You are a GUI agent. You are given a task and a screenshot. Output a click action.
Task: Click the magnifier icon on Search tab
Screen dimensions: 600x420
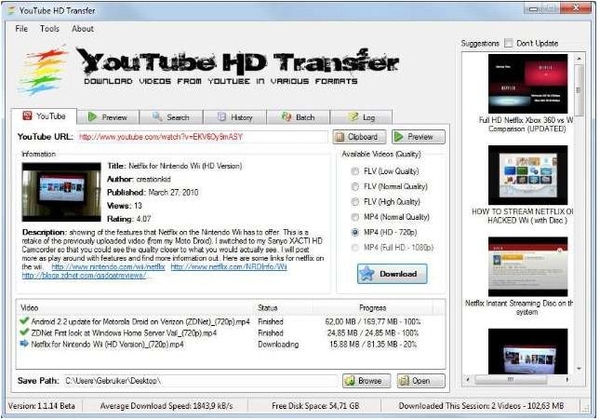157,117
